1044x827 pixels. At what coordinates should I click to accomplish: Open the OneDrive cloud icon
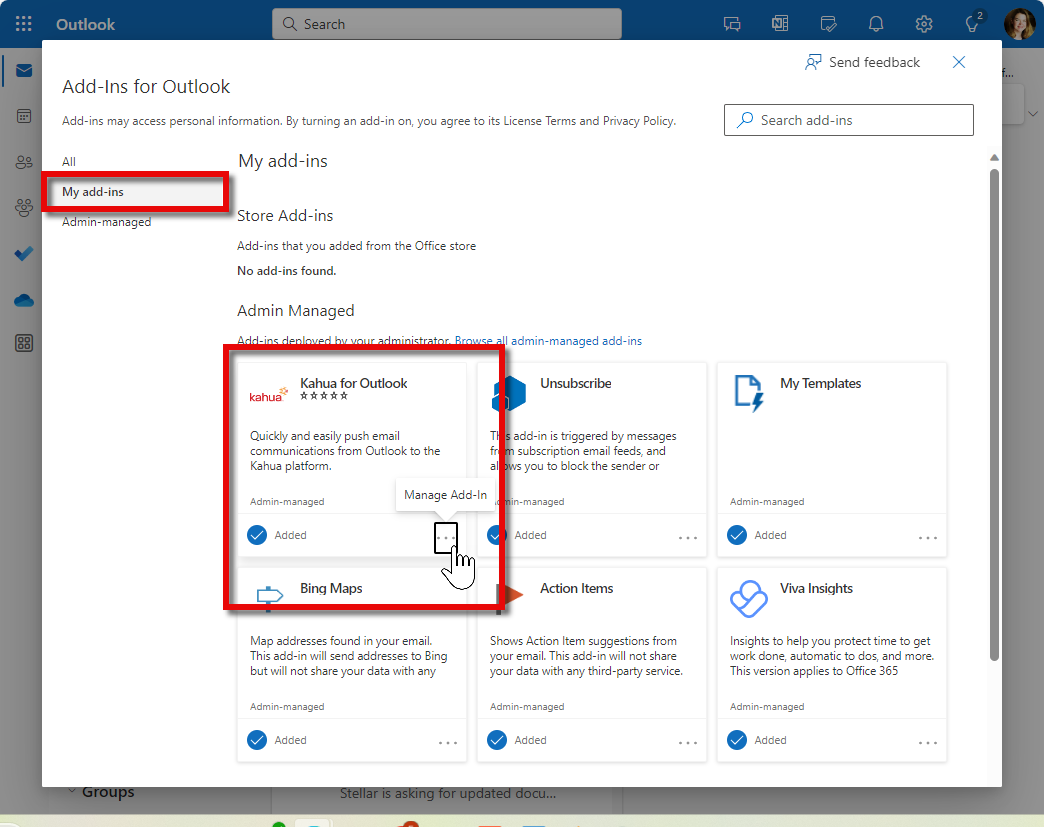point(24,300)
